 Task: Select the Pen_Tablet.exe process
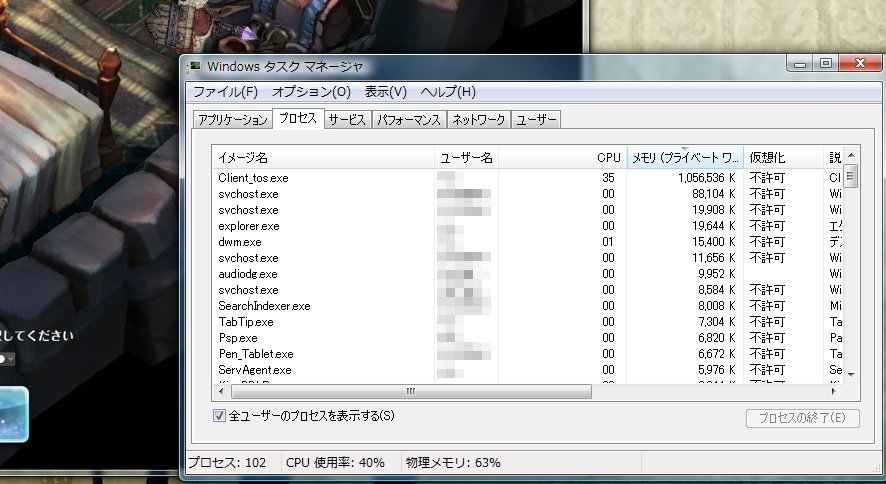pyautogui.click(x=528, y=354)
